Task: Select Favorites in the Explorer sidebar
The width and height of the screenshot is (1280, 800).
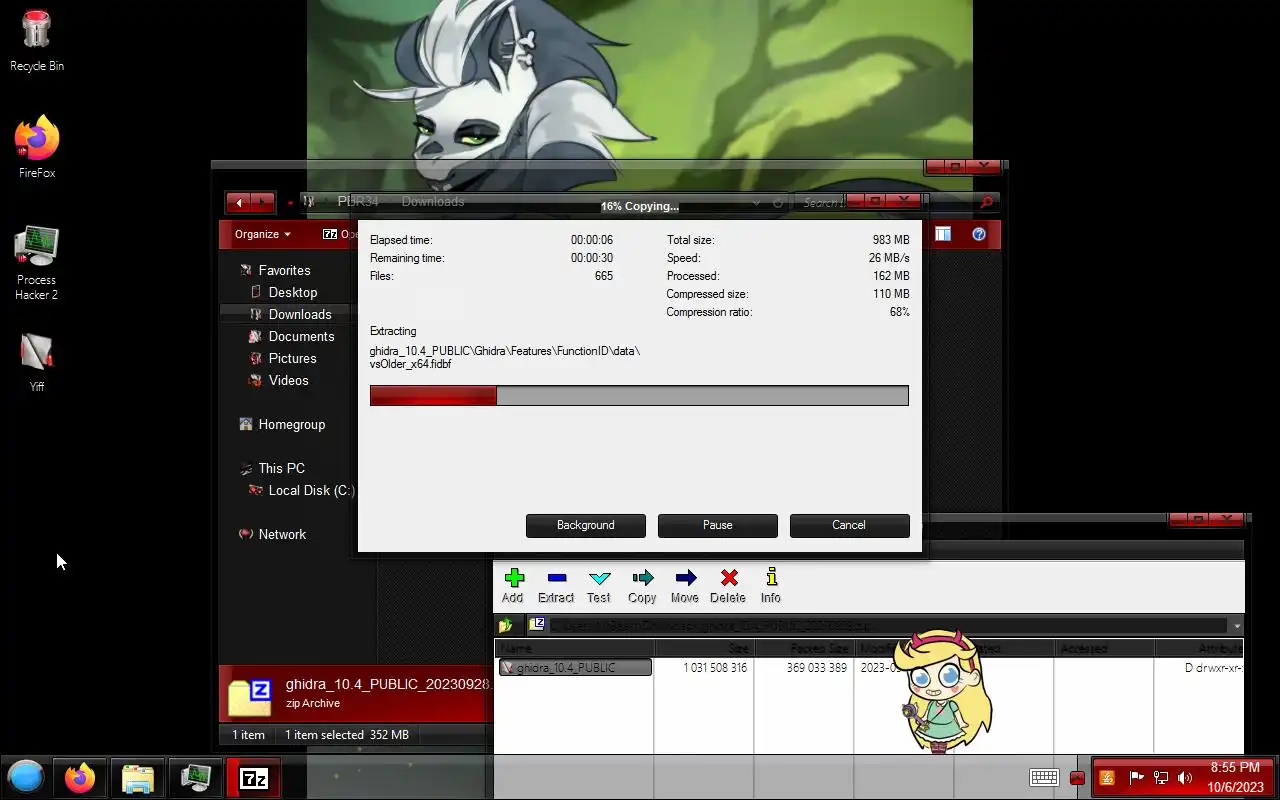Action: (284, 270)
